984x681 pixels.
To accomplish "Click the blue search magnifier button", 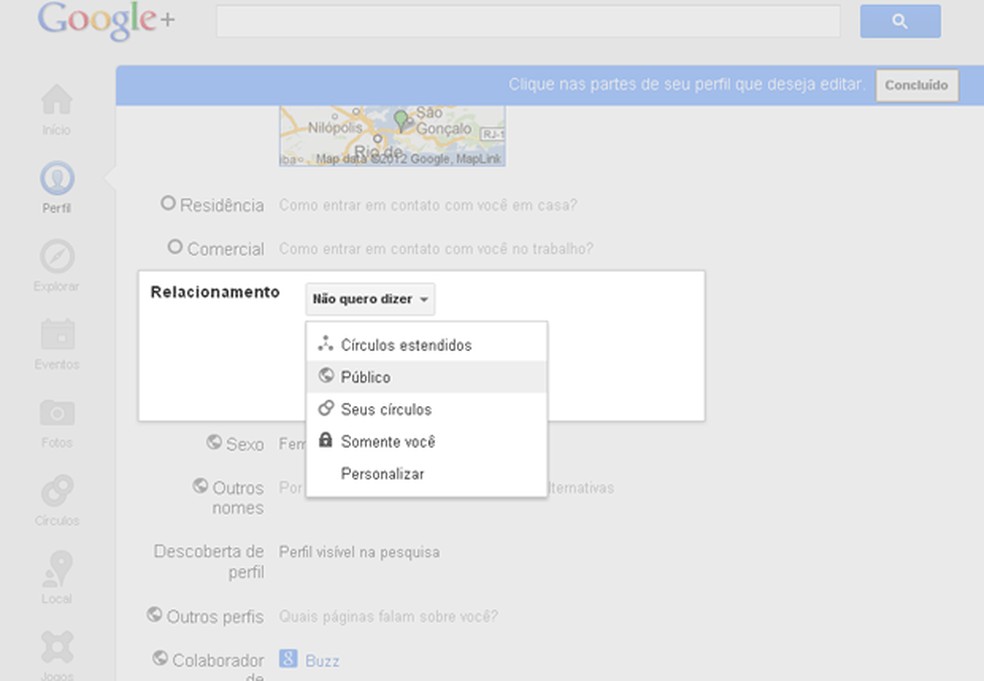I will coord(900,21).
